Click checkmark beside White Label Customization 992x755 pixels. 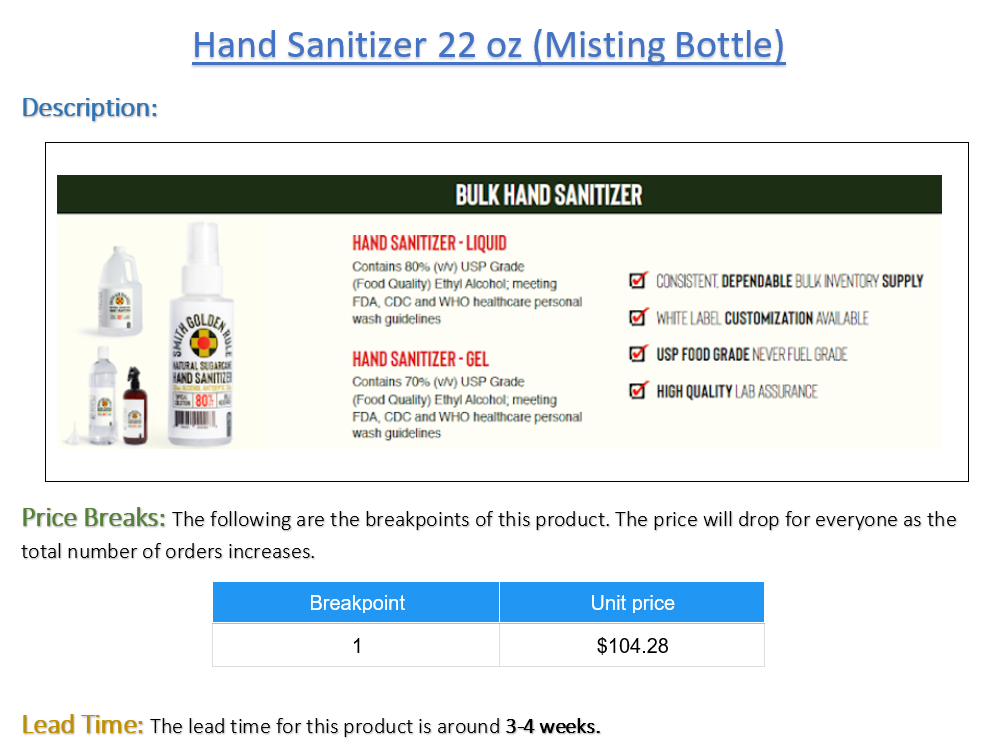click(638, 316)
